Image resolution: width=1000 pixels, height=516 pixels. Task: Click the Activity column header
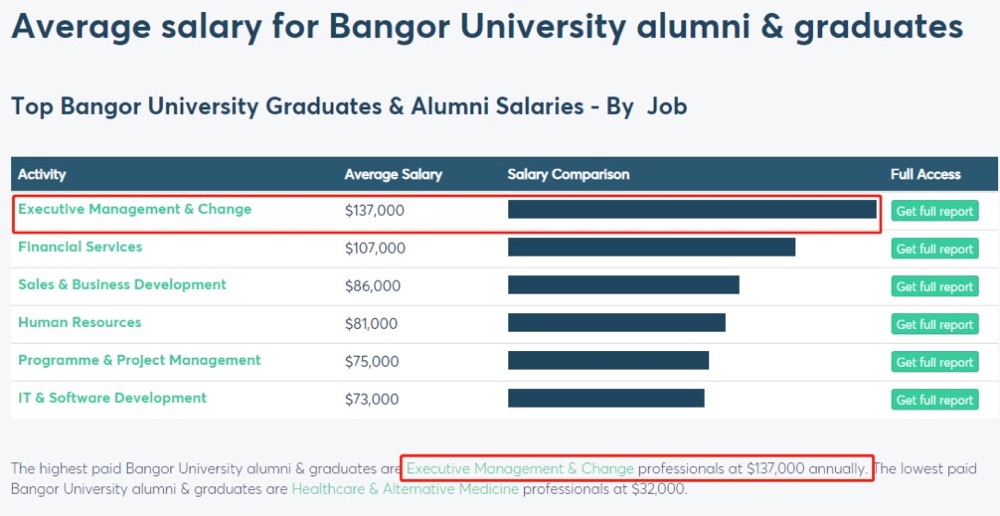[x=42, y=174]
